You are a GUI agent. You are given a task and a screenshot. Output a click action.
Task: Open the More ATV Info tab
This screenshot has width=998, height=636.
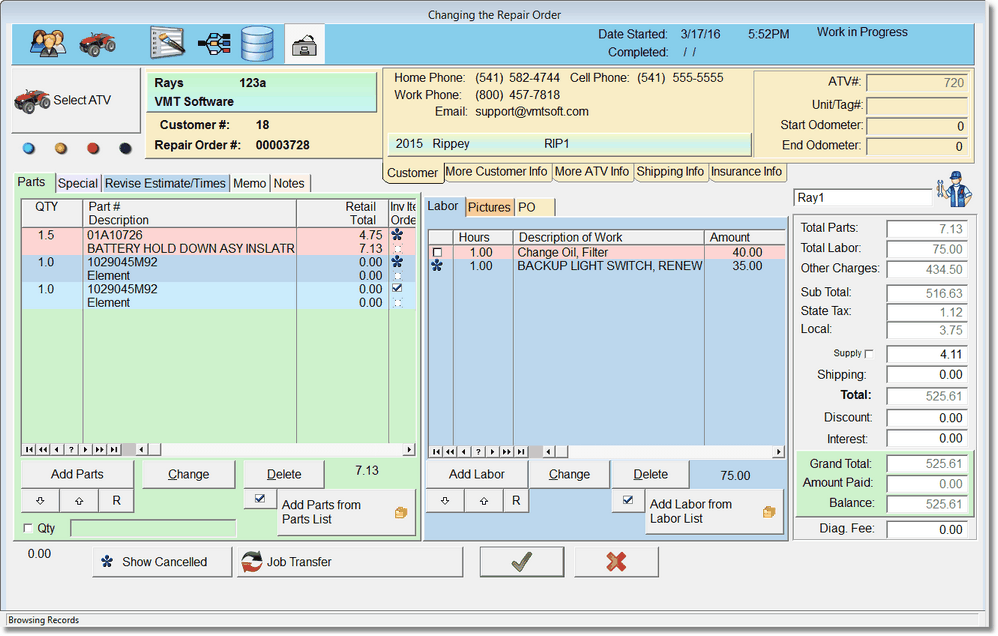(x=592, y=172)
